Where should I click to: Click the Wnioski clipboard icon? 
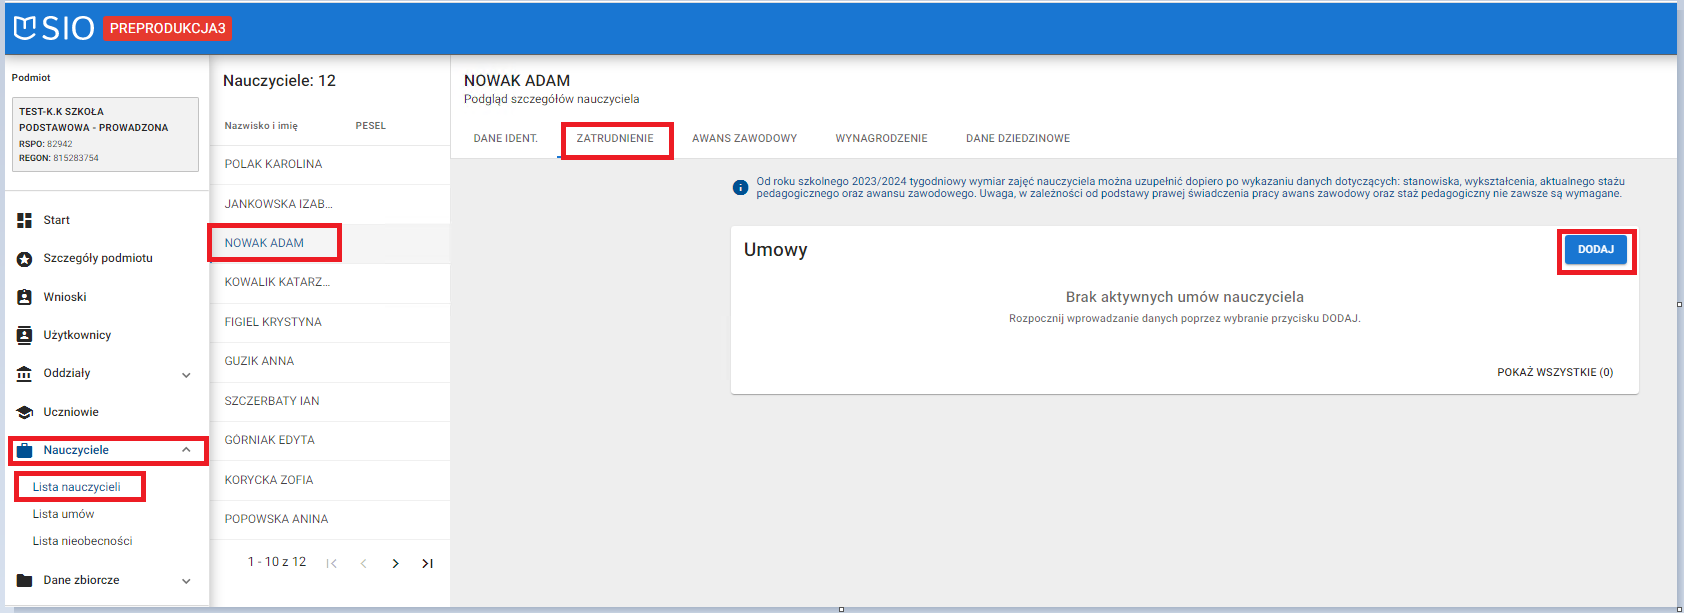[25, 297]
